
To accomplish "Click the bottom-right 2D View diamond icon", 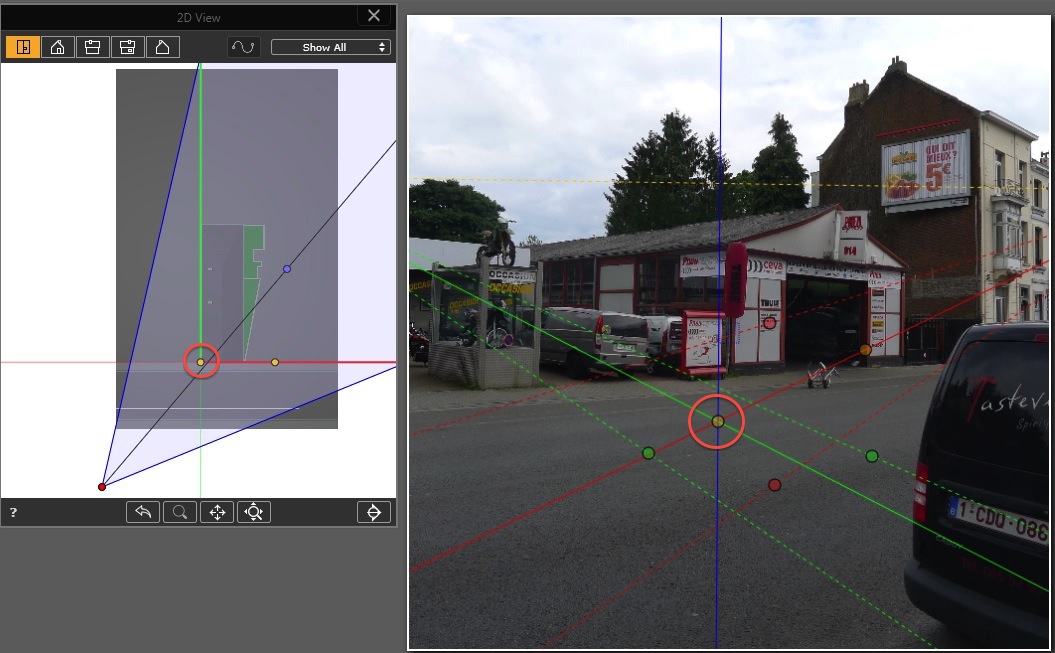I will [373, 512].
